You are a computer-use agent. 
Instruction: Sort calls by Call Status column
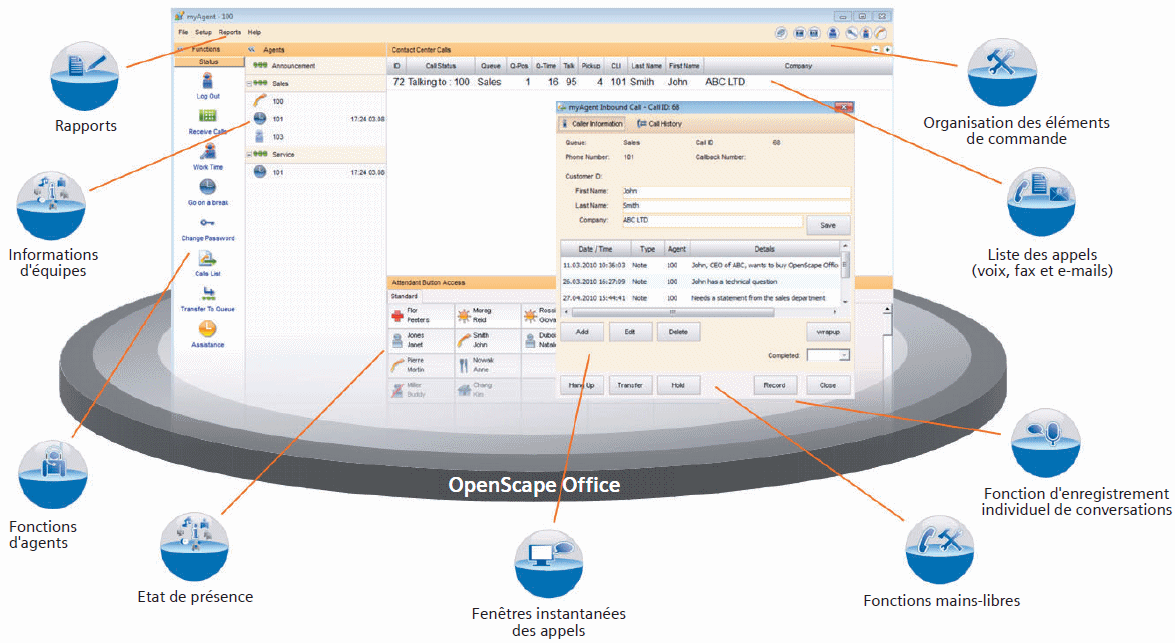[441, 66]
